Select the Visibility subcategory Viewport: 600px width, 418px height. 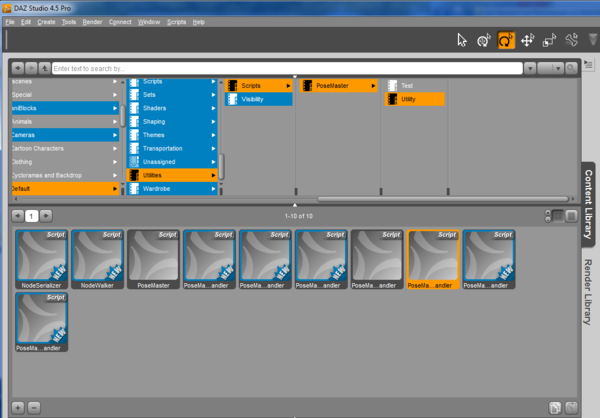click(259, 99)
